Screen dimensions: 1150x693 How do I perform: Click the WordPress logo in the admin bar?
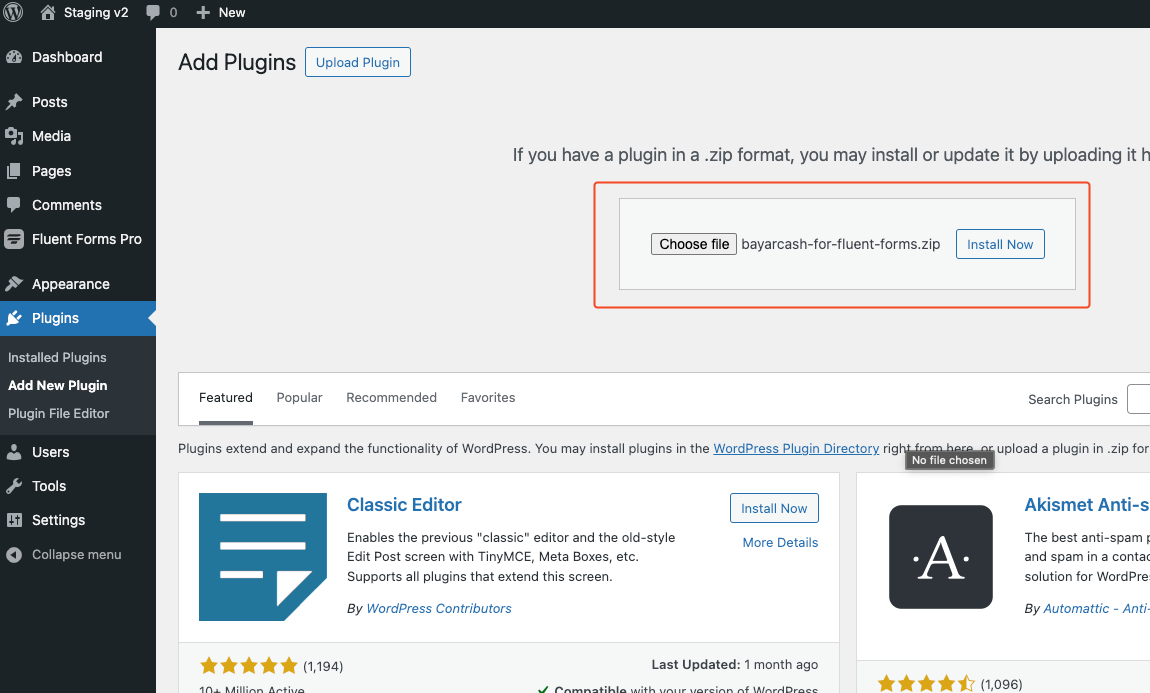click(x=13, y=12)
